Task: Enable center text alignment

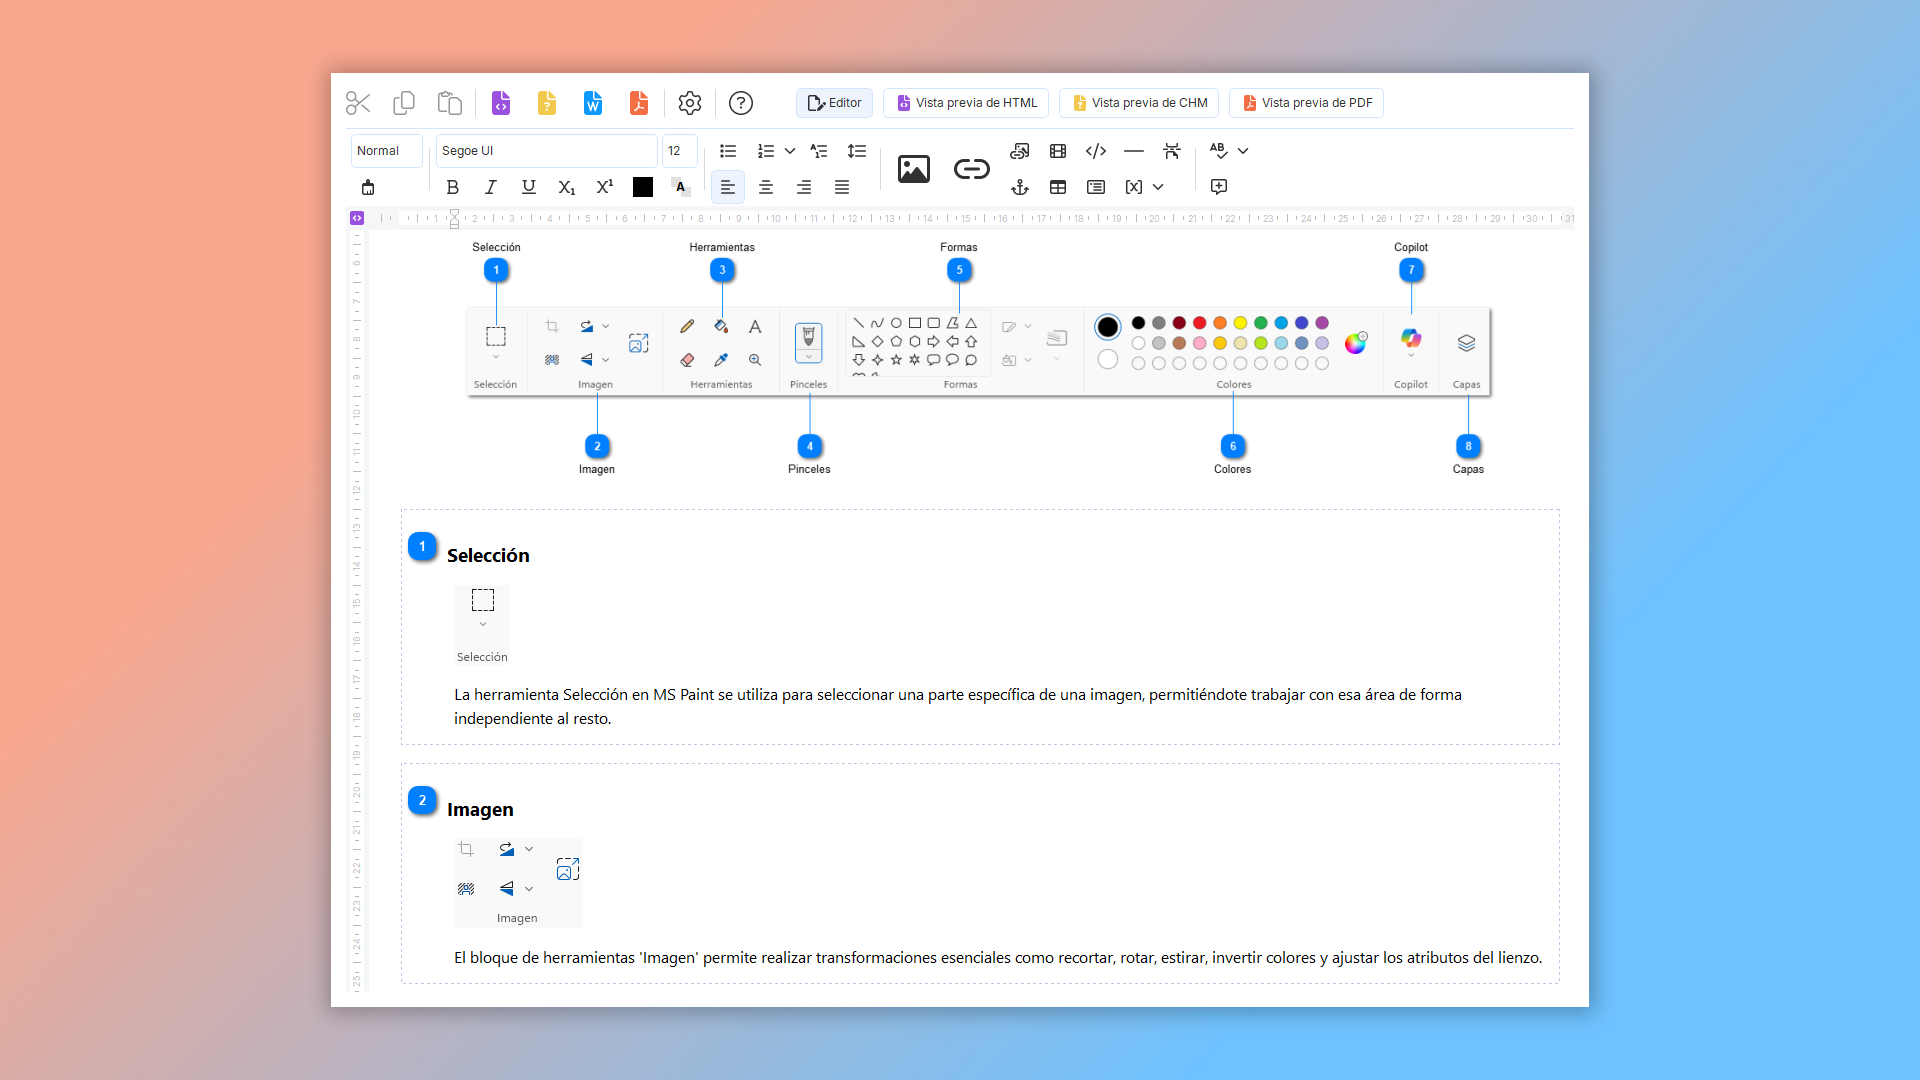Action: point(766,187)
